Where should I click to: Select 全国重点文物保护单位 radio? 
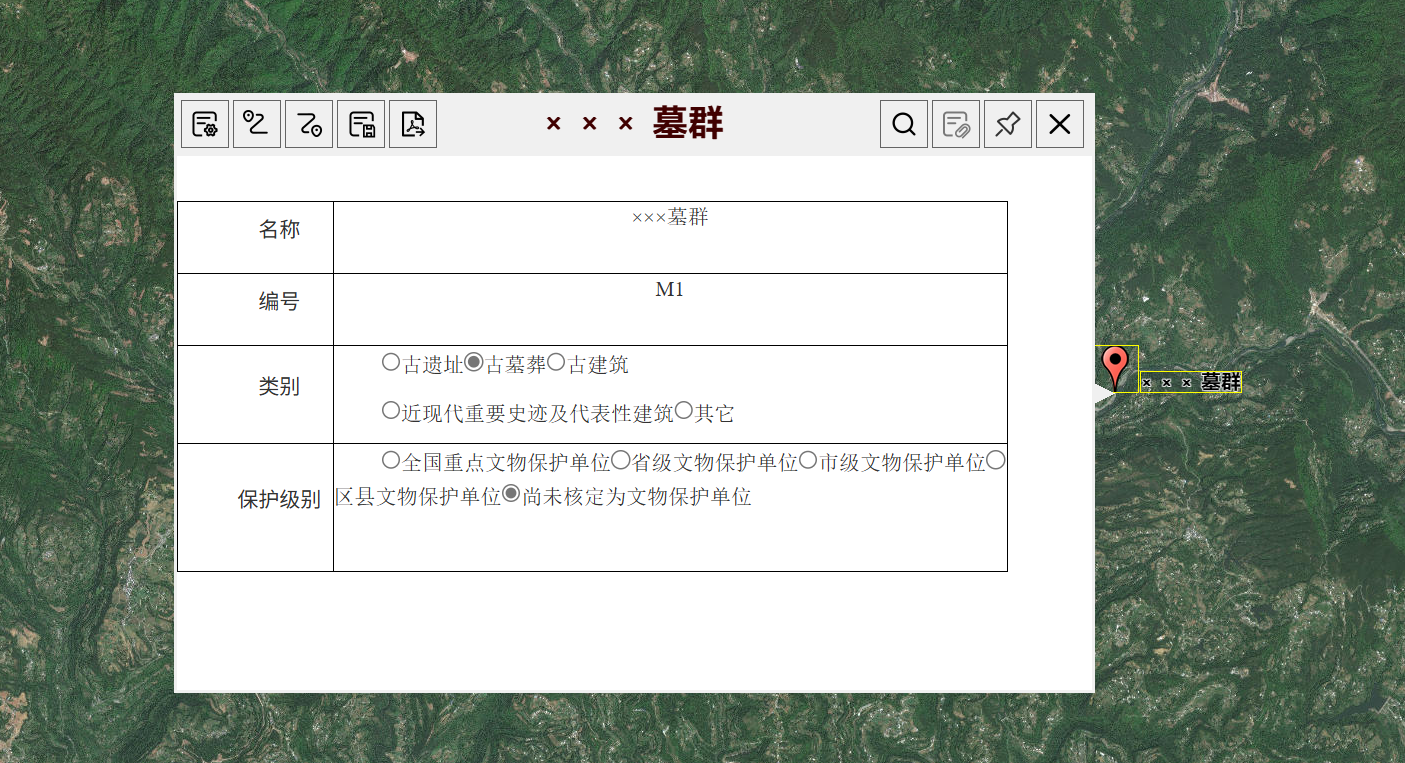[391, 460]
